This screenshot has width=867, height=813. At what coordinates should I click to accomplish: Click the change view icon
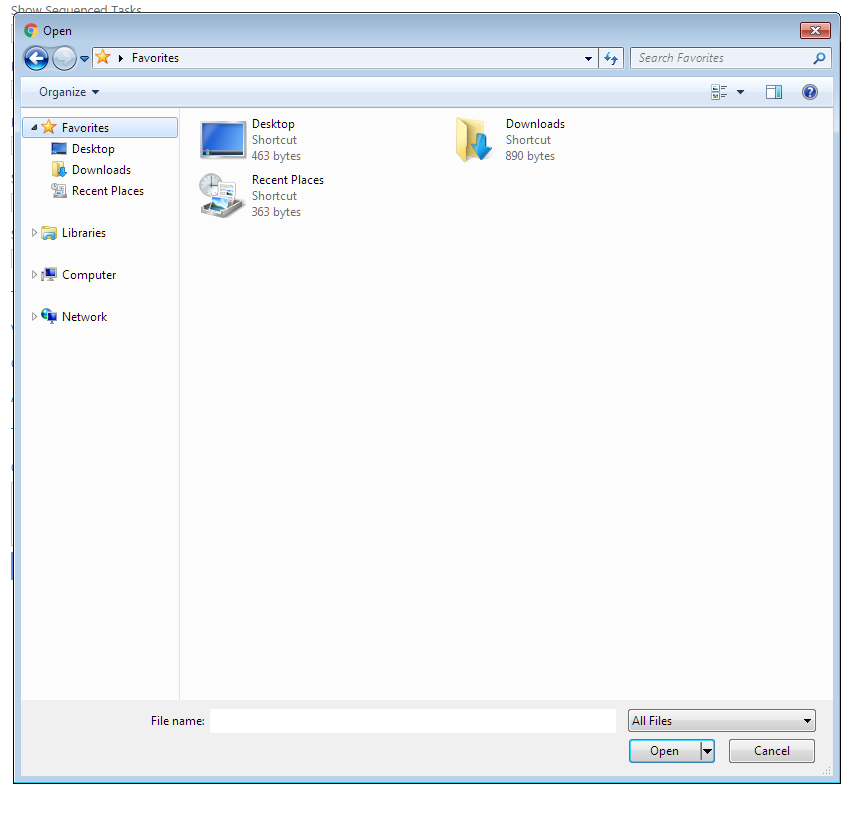(x=720, y=92)
